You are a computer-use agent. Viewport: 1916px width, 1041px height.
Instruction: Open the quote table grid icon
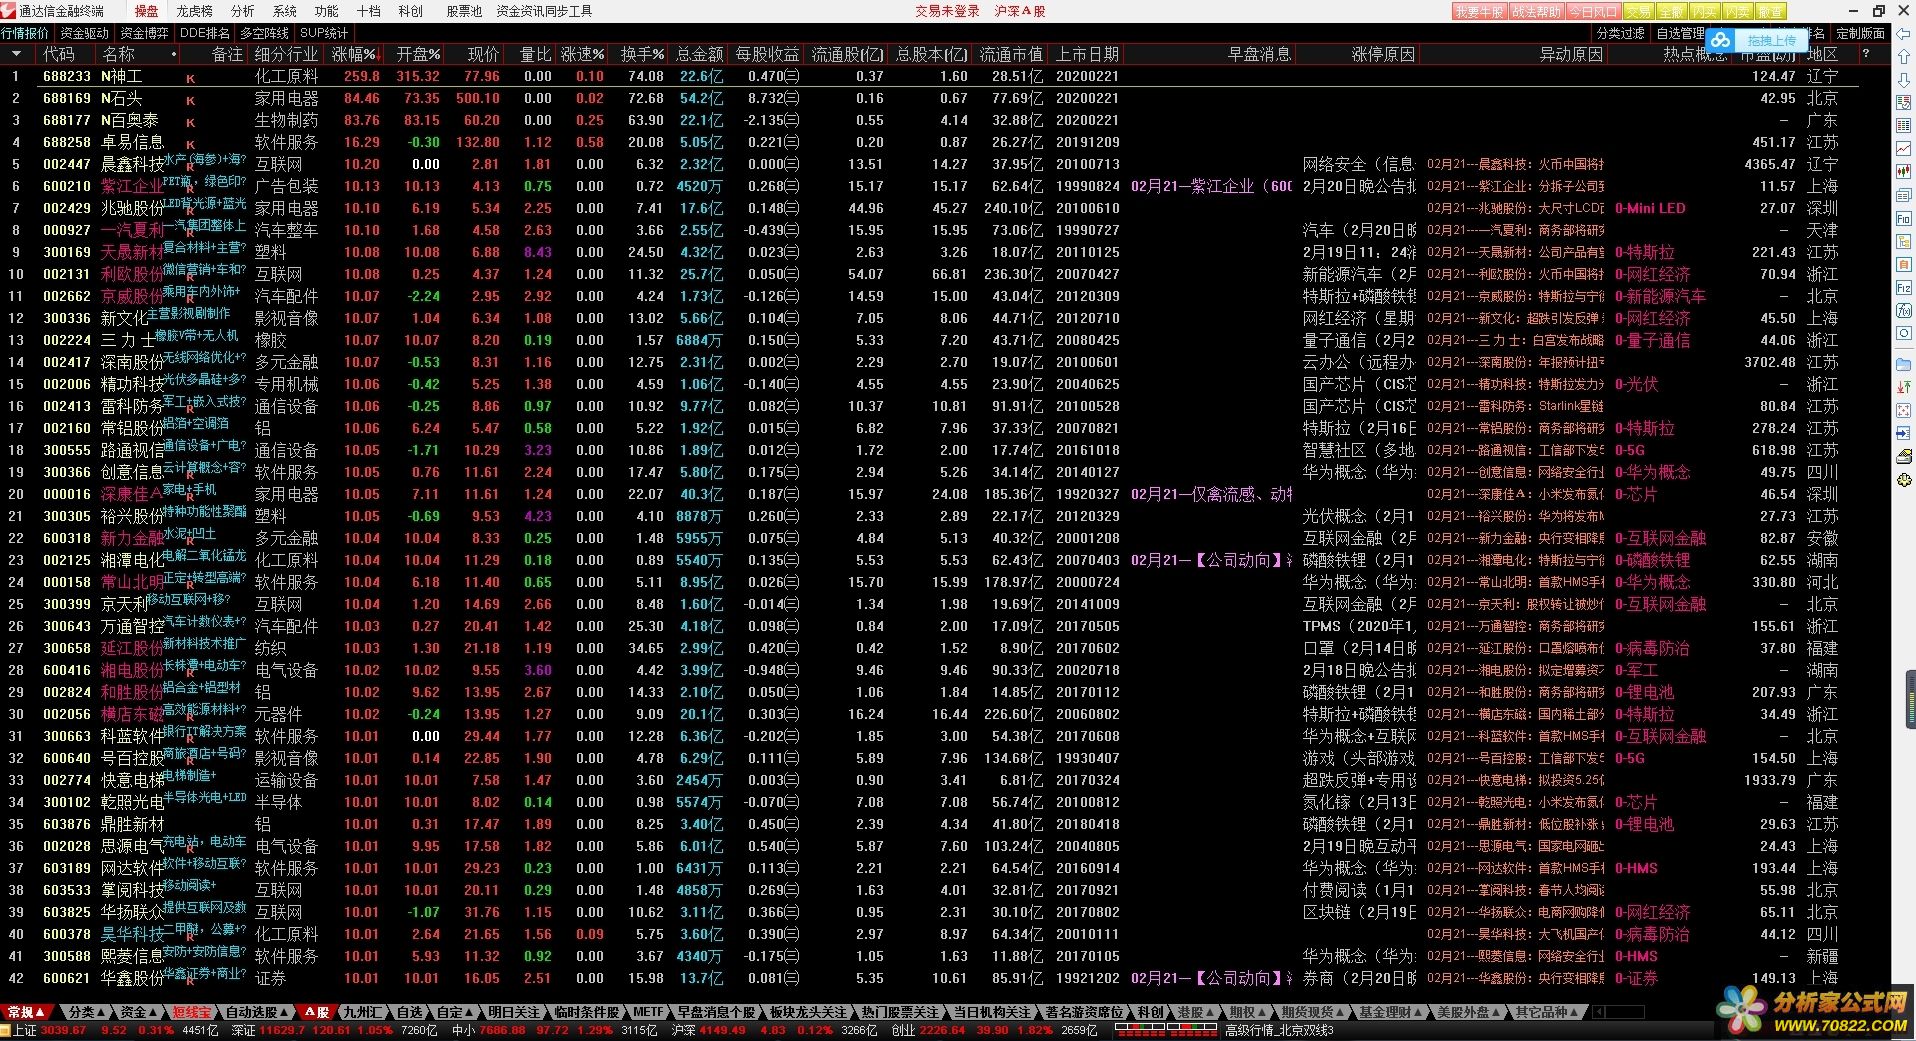point(1904,126)
